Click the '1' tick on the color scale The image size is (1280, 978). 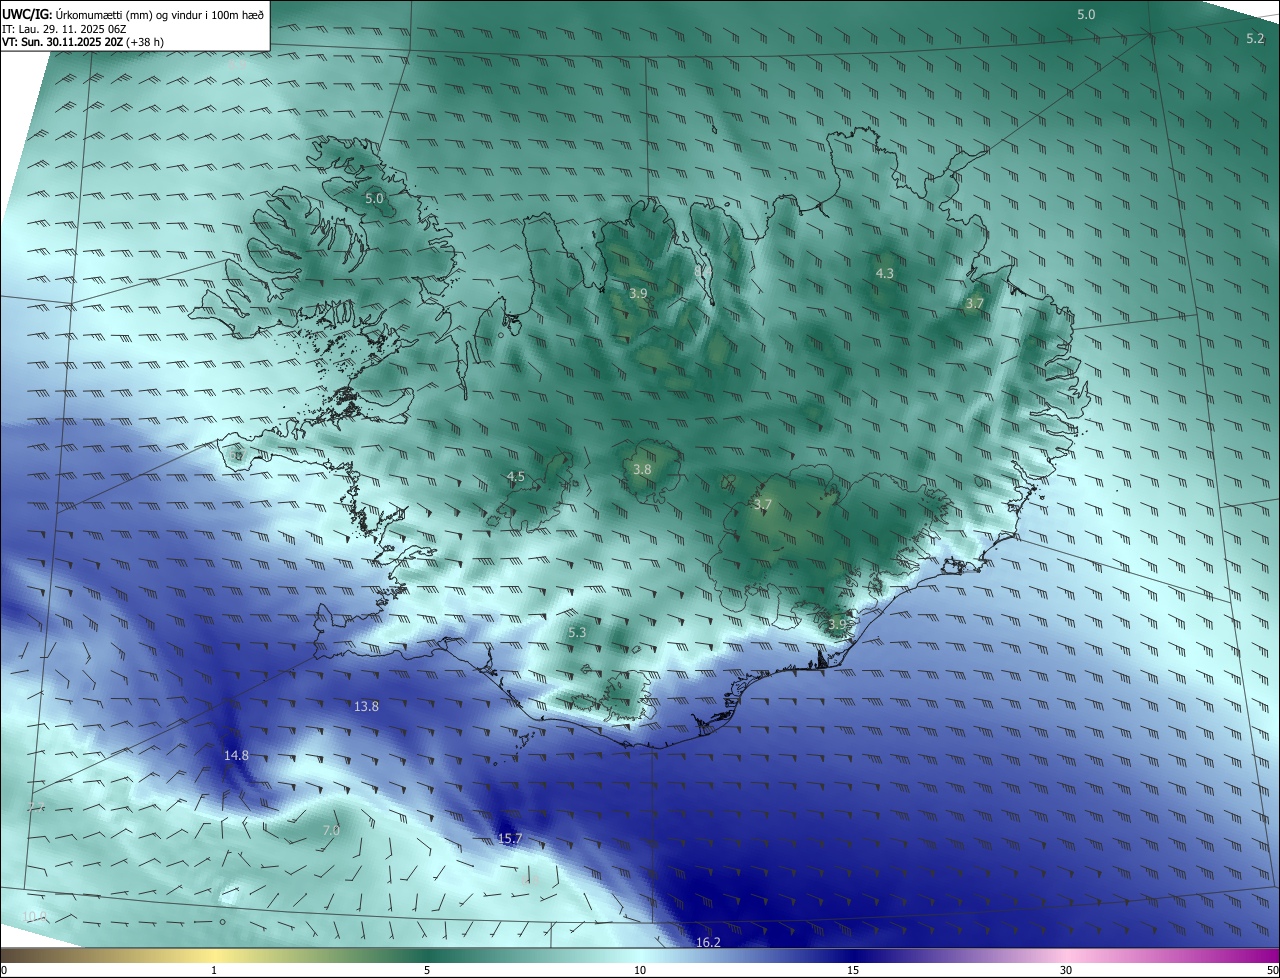[214, 970]
